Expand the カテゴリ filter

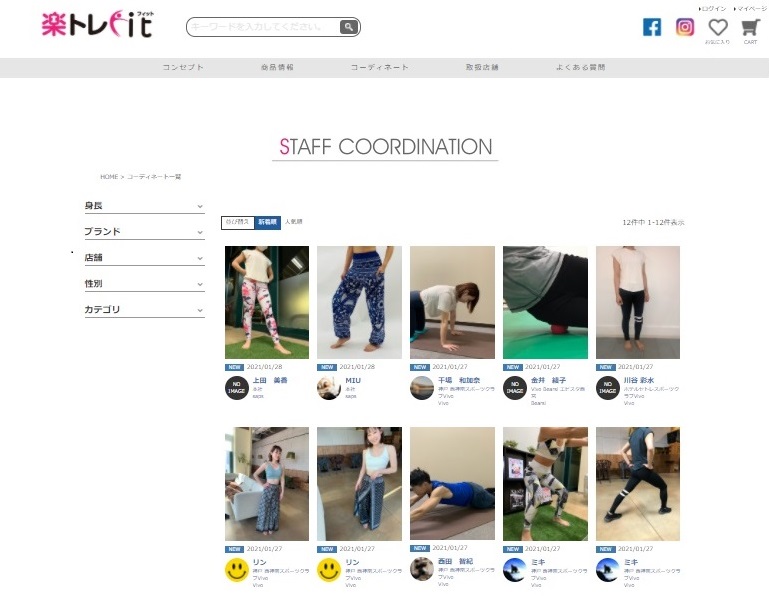[144, 310]
